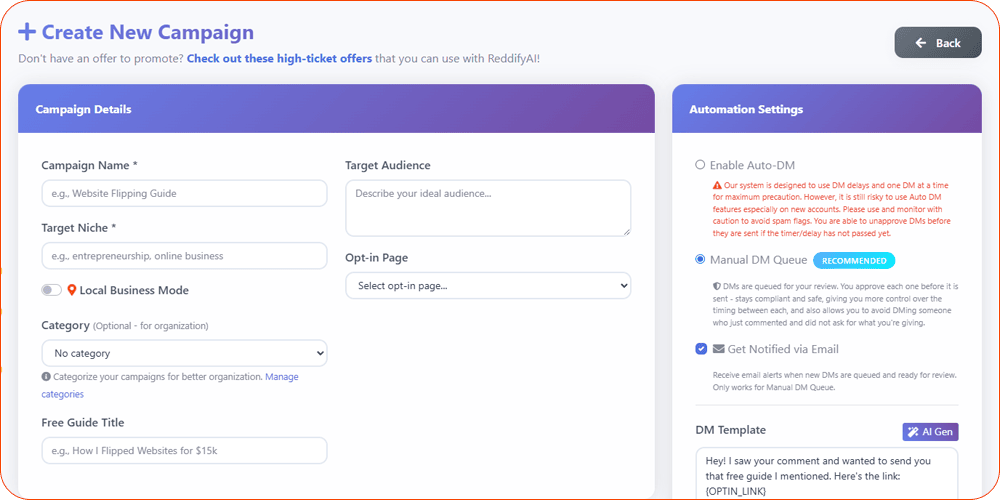Screen dimensions: 1000x500
Task: Expand the Opt-in Page select dropdown
Action: tap(488, 286)
